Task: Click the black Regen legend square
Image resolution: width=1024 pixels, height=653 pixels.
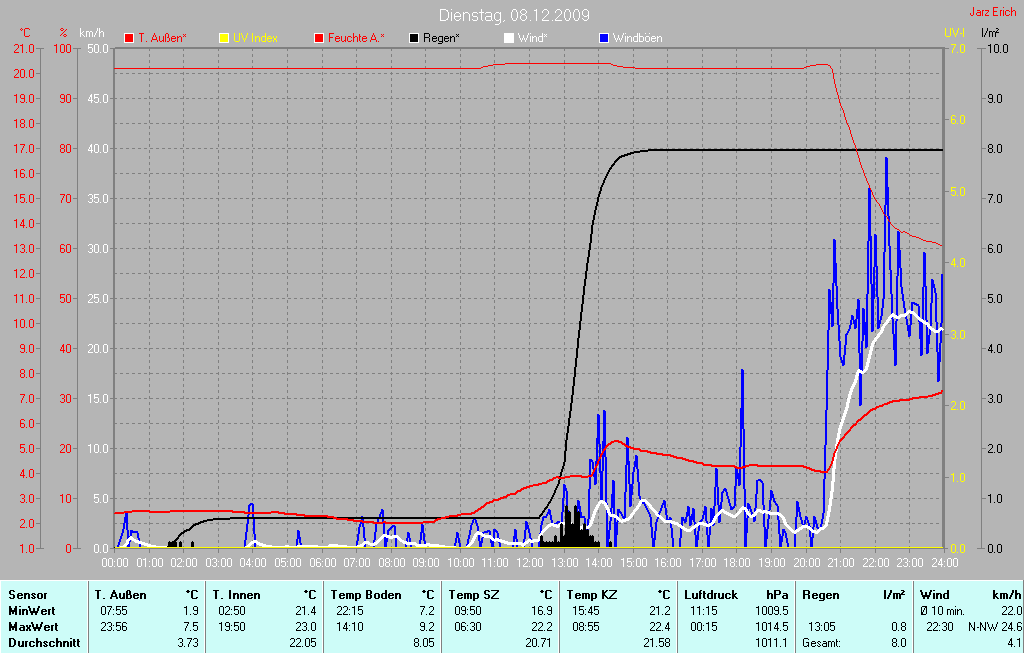Action: pos(415,38)
